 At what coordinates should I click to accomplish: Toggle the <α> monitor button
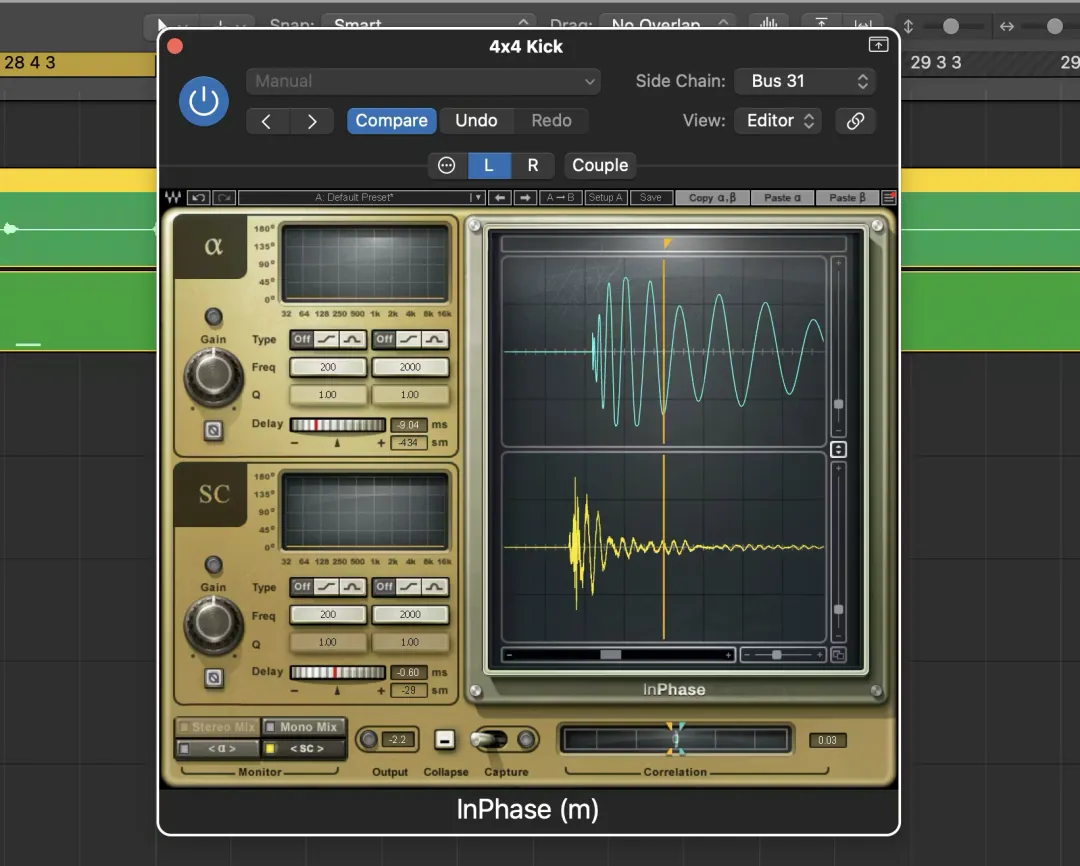(x=218, y=748)
